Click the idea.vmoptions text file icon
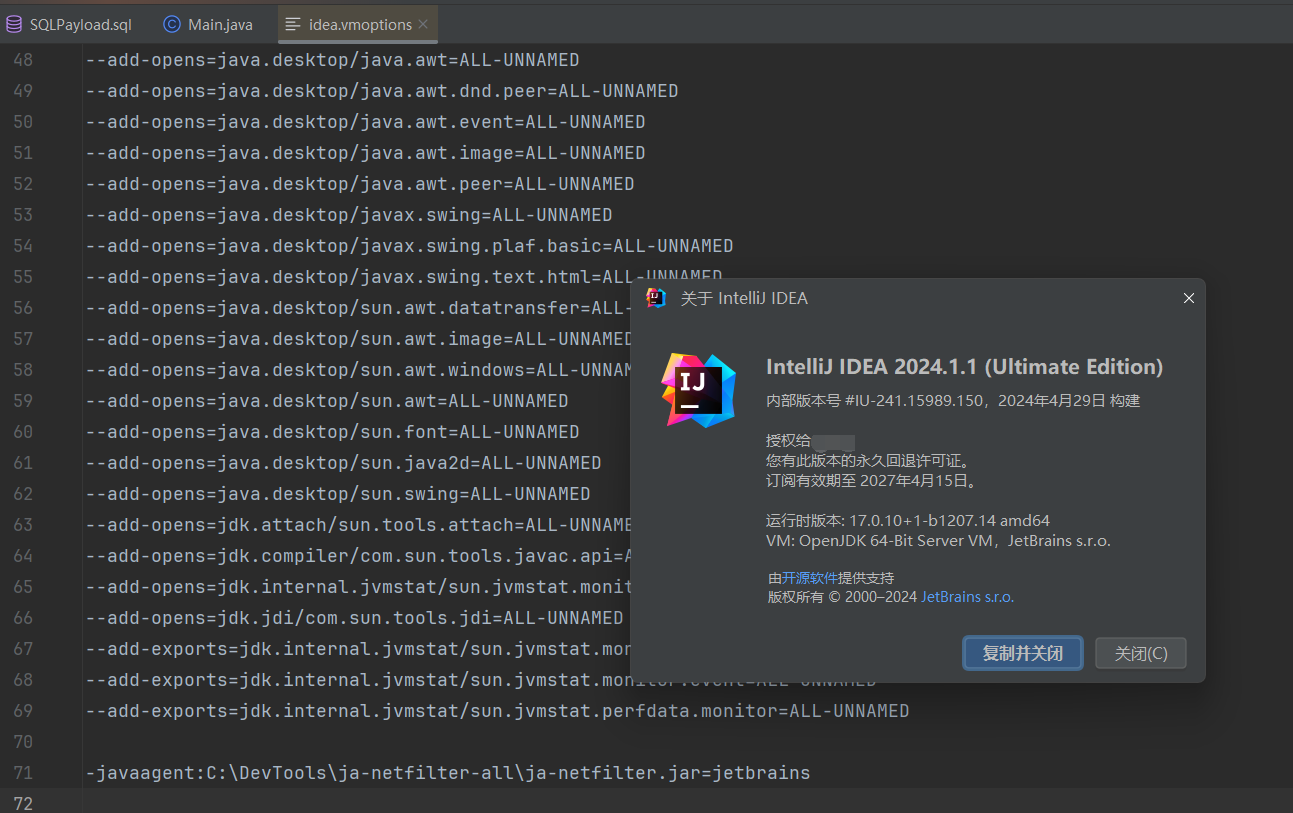The width and height of the screenshot is (1293, 813). pos(293,24)
